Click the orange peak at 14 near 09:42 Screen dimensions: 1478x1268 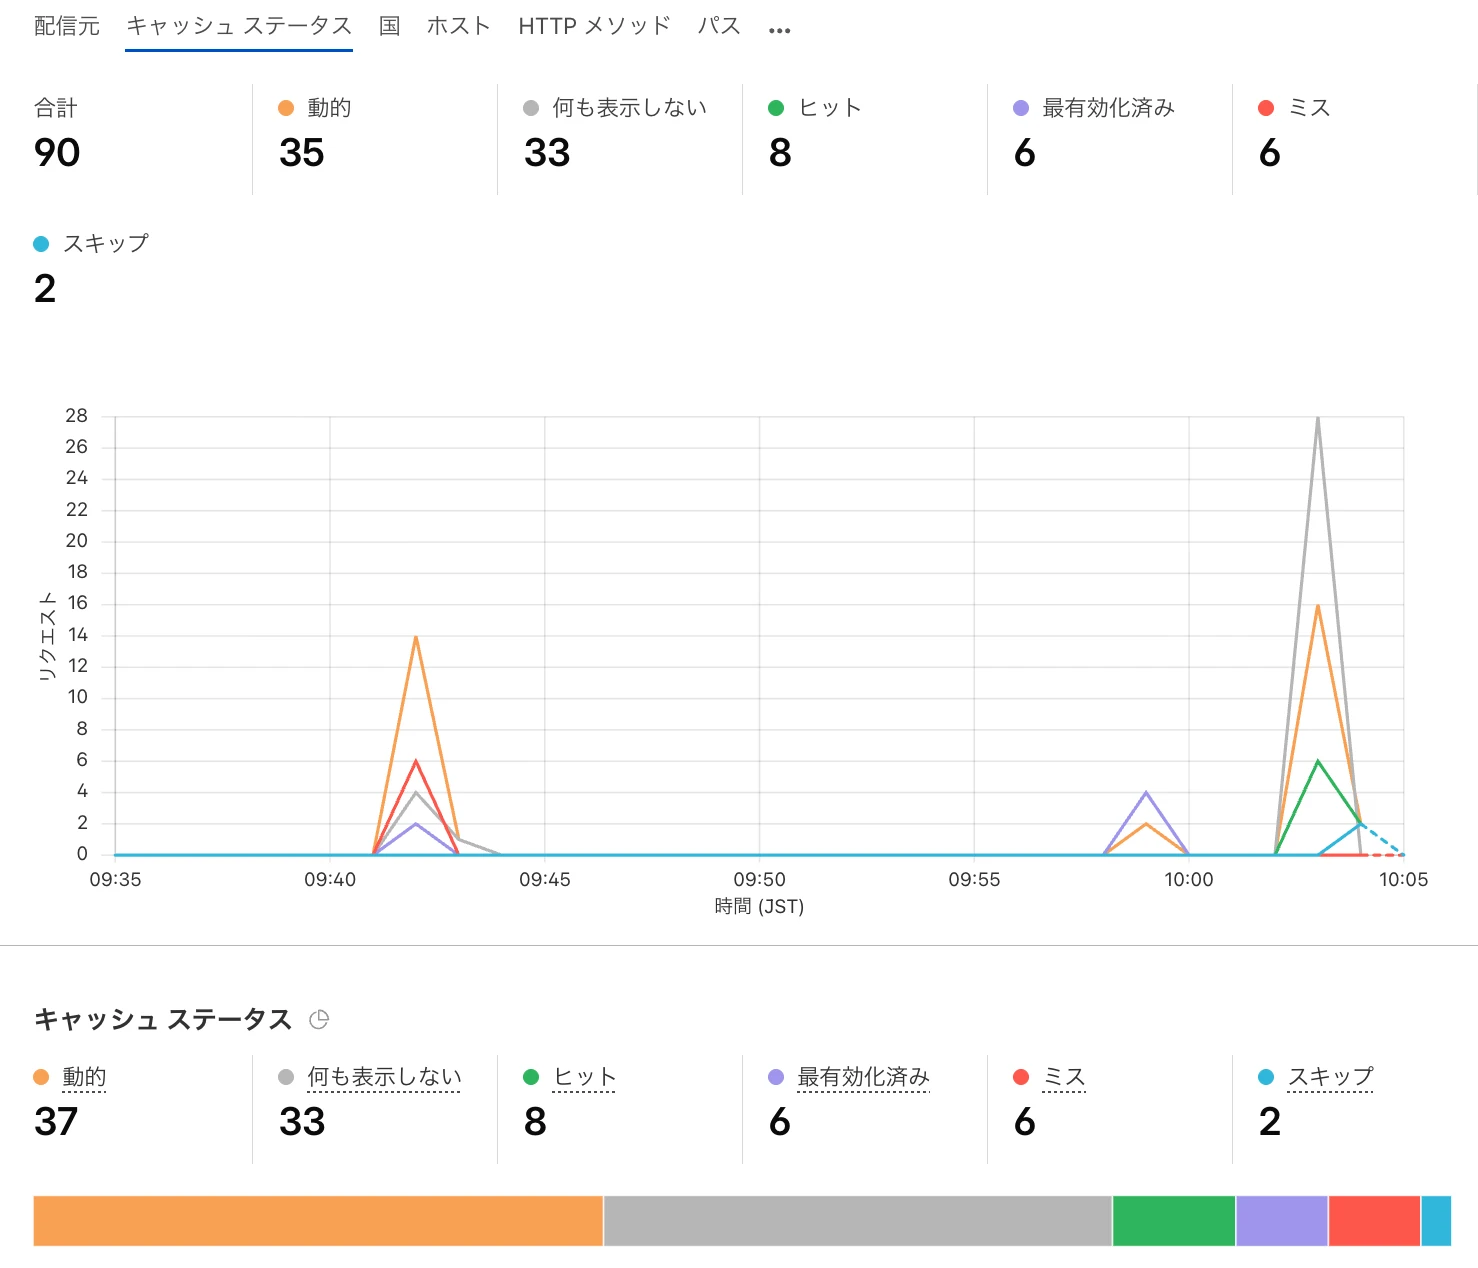[416, 636]
